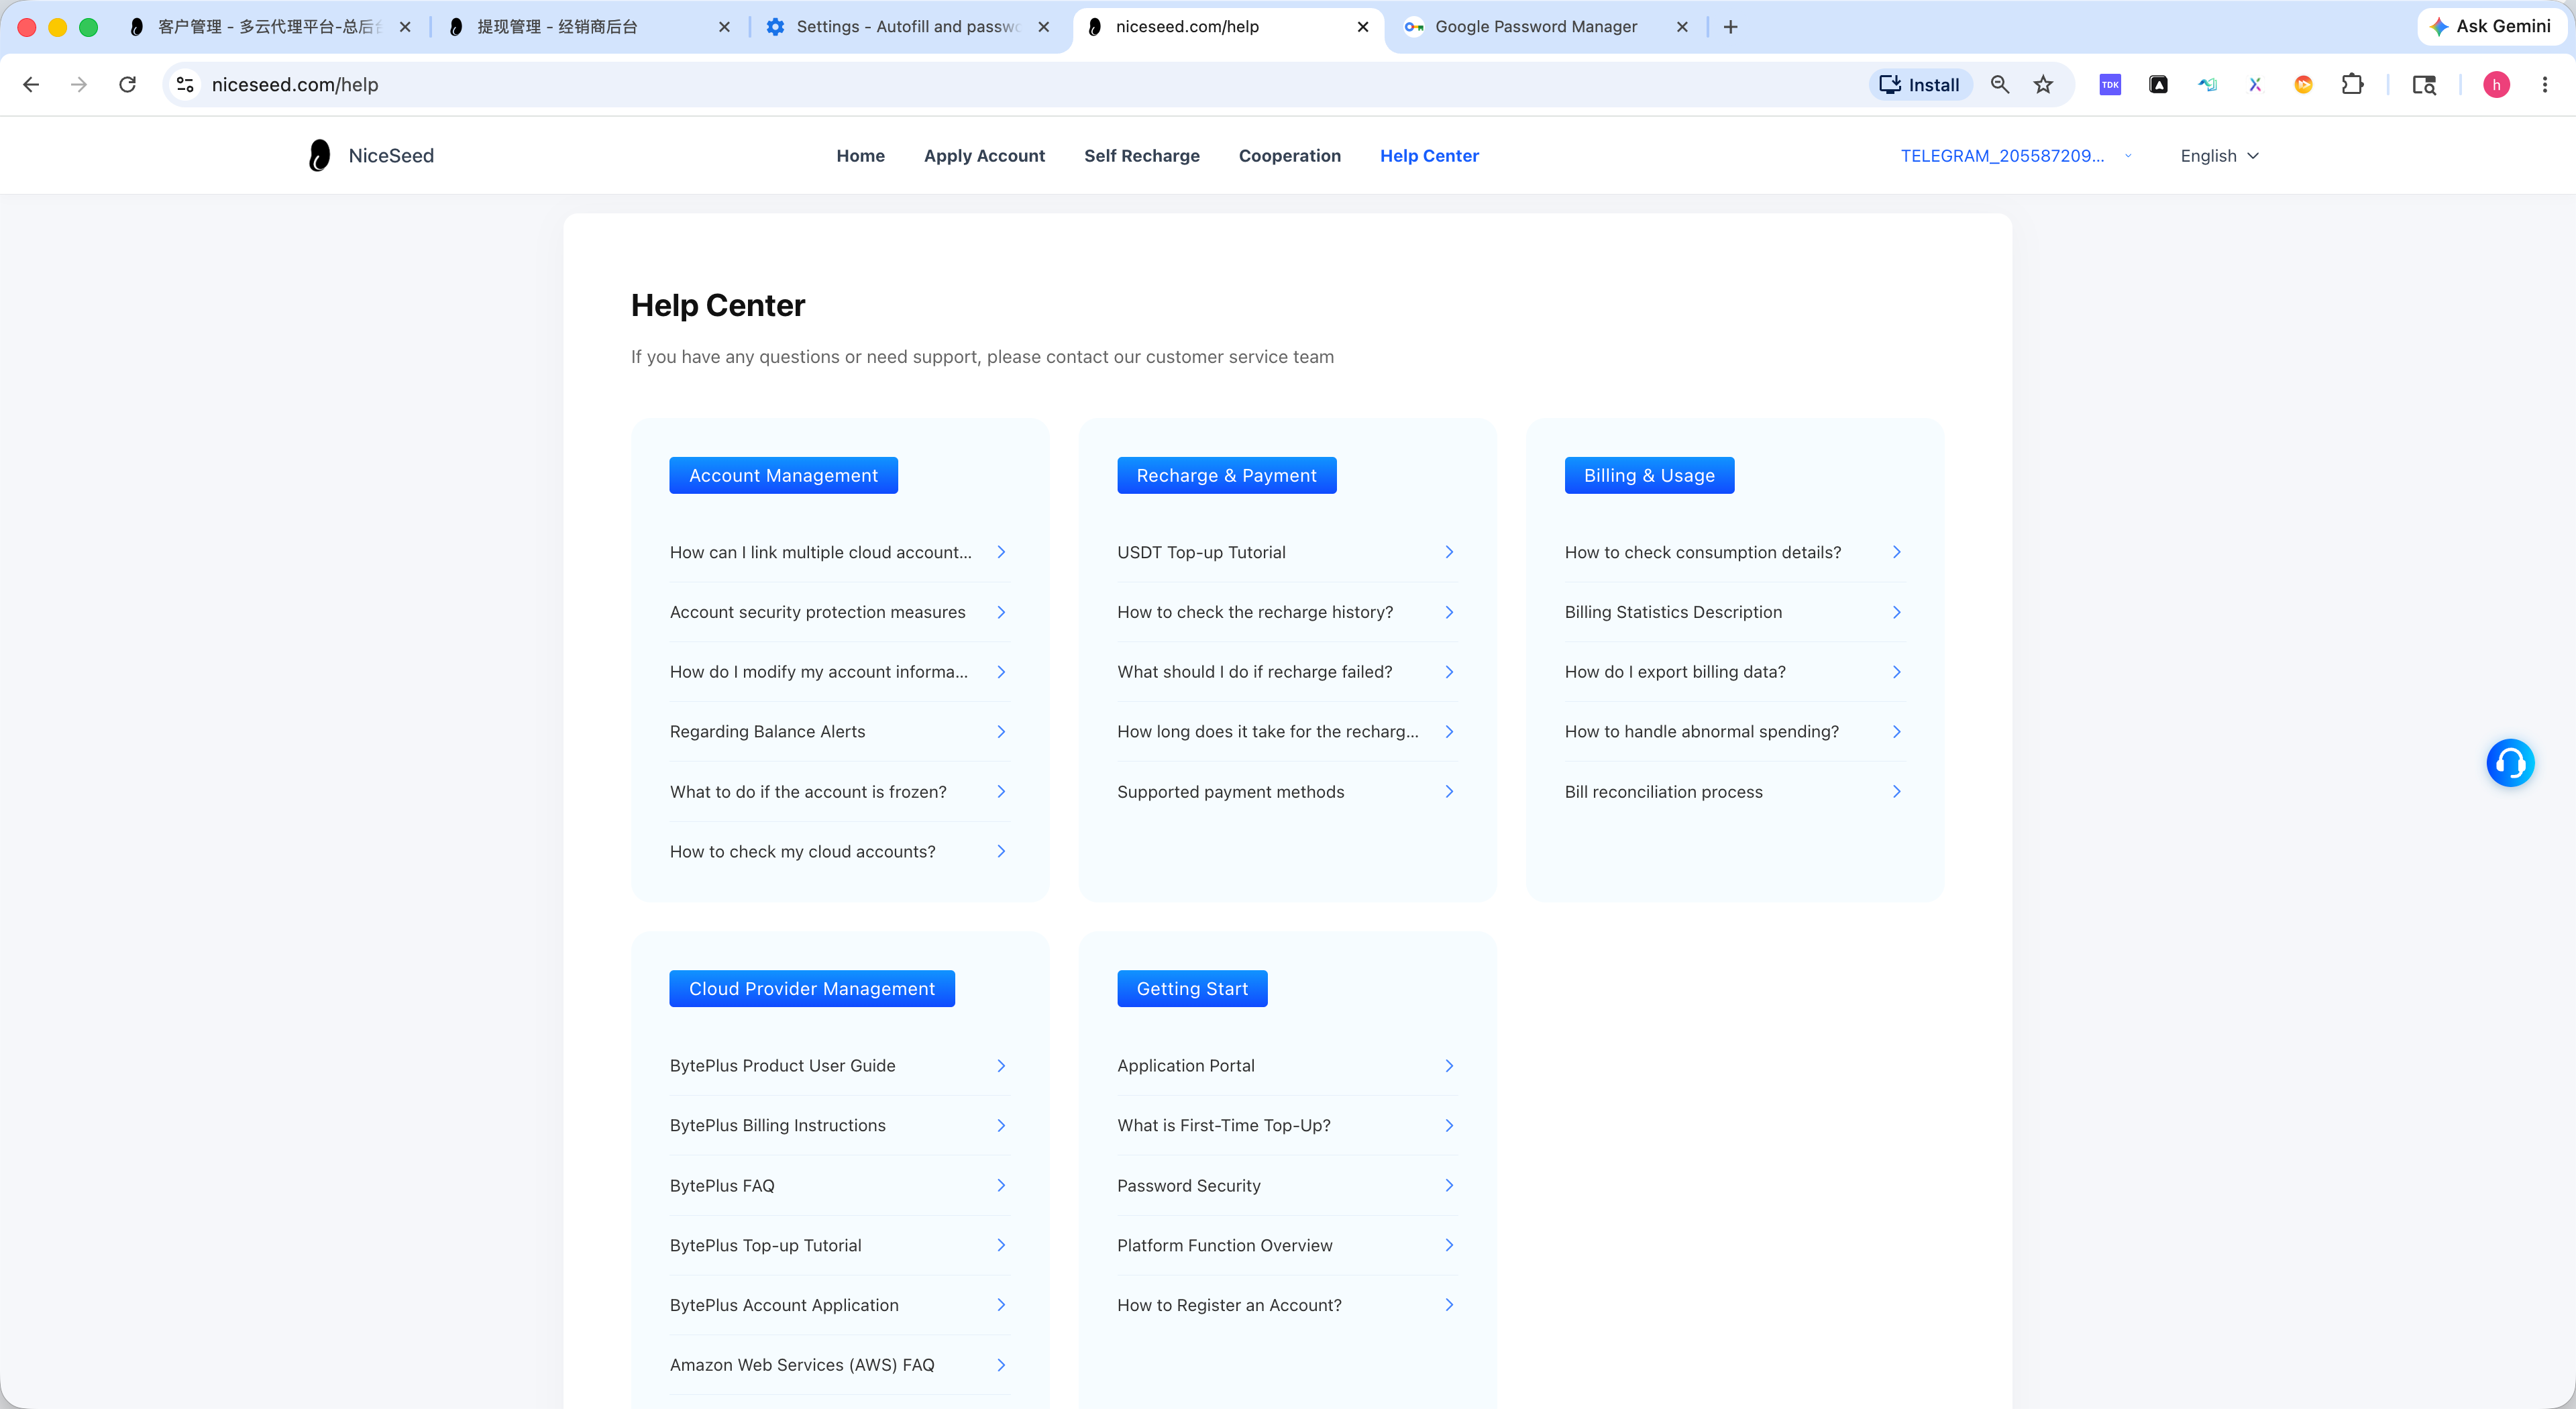Open 'USDT Top-up Tutorial' article

pos(1288,553)
